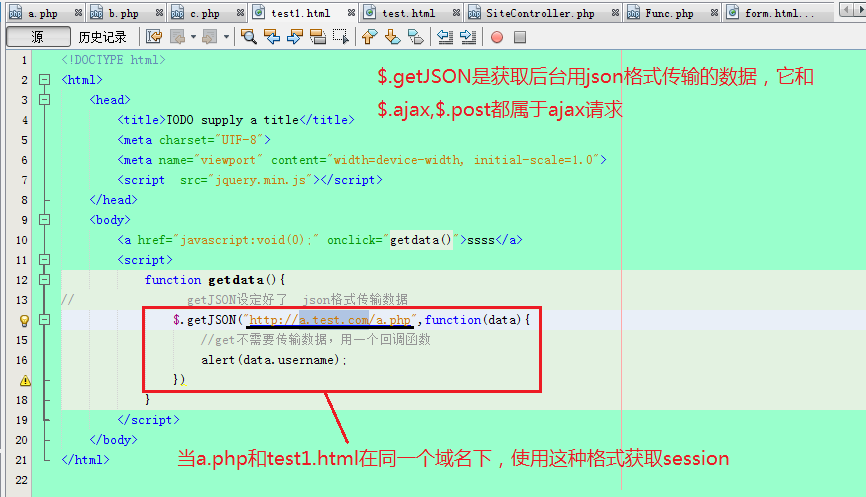Find next occurrence using toolbar arrow
This screenshot has height=497, width=866.
(294, 37)
